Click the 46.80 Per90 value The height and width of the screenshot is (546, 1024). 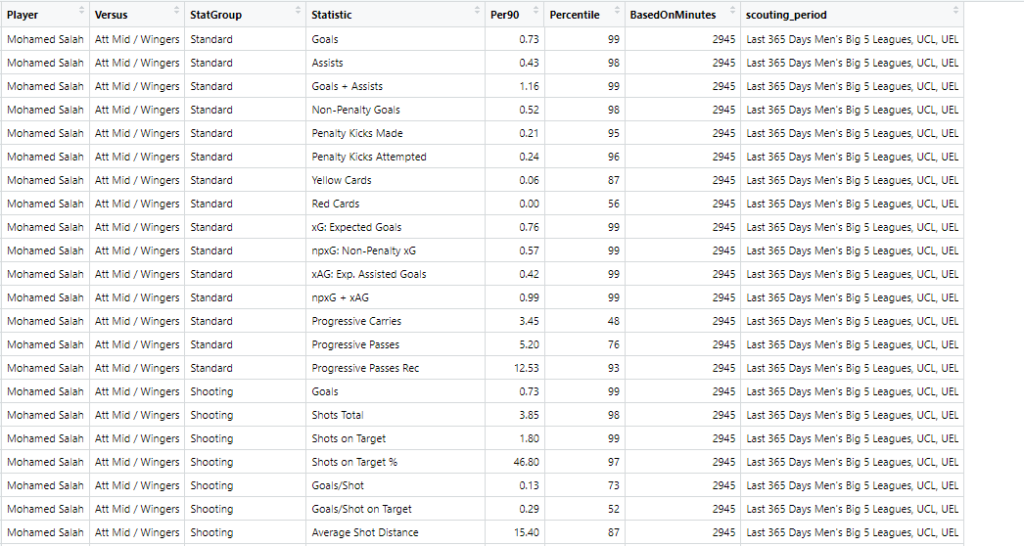(x=526, y=462)
